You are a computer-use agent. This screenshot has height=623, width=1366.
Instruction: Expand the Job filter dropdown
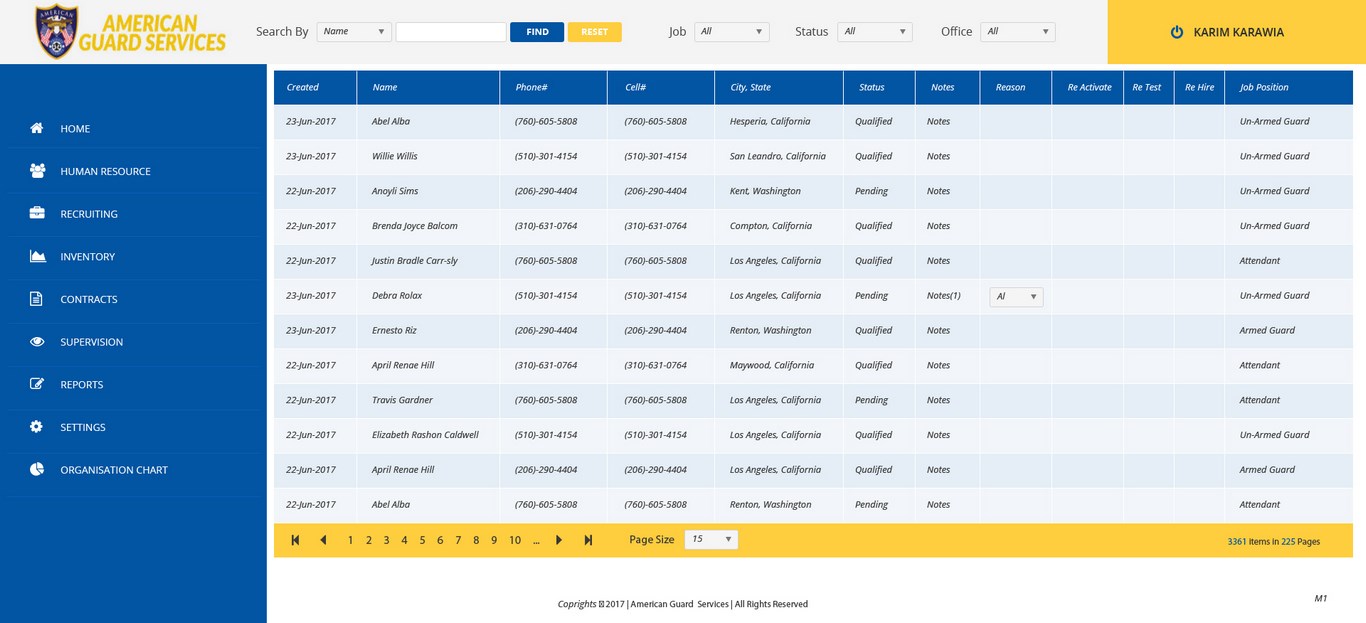[731, 32]
